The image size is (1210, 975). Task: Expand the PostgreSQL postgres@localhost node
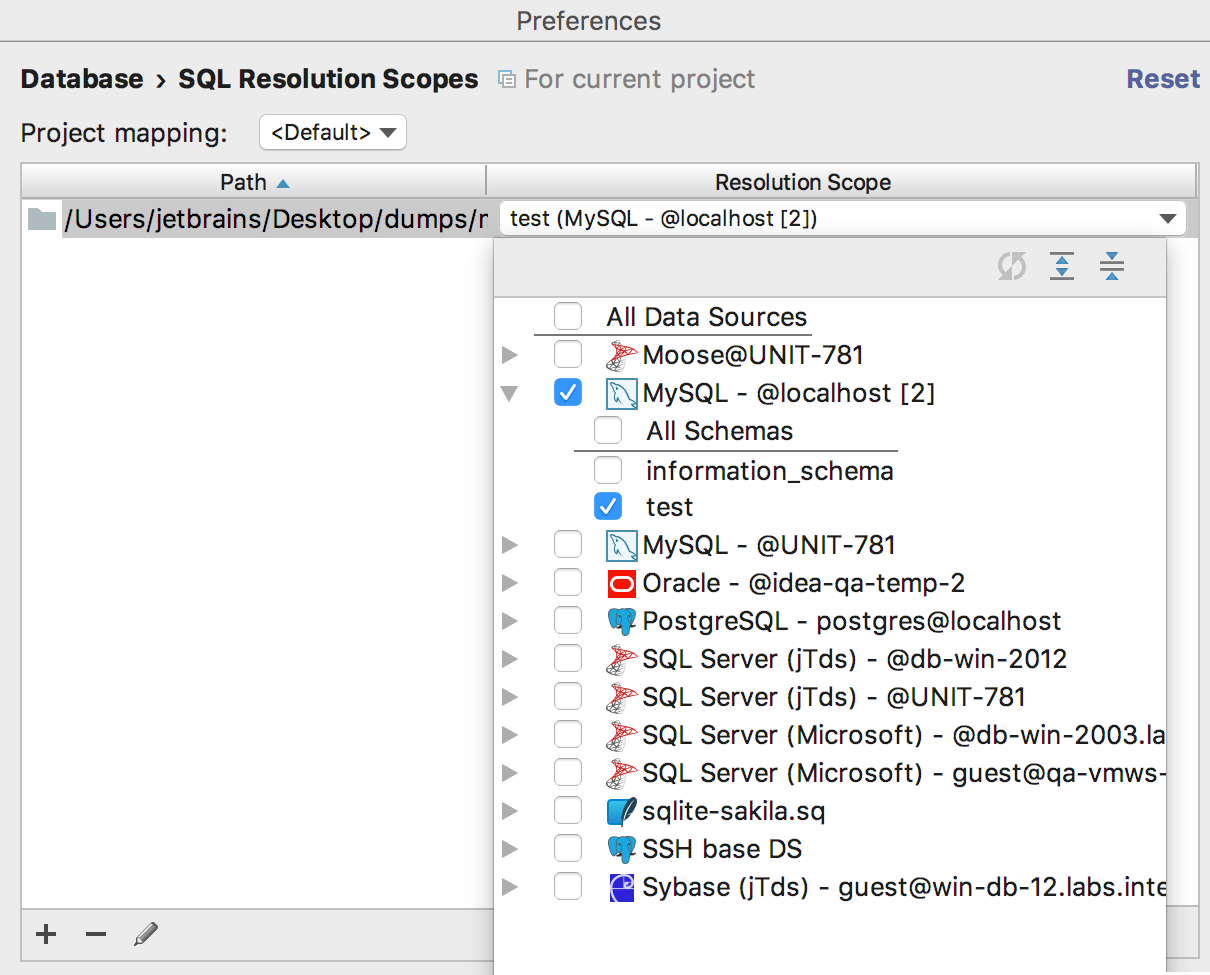[510, 621]
